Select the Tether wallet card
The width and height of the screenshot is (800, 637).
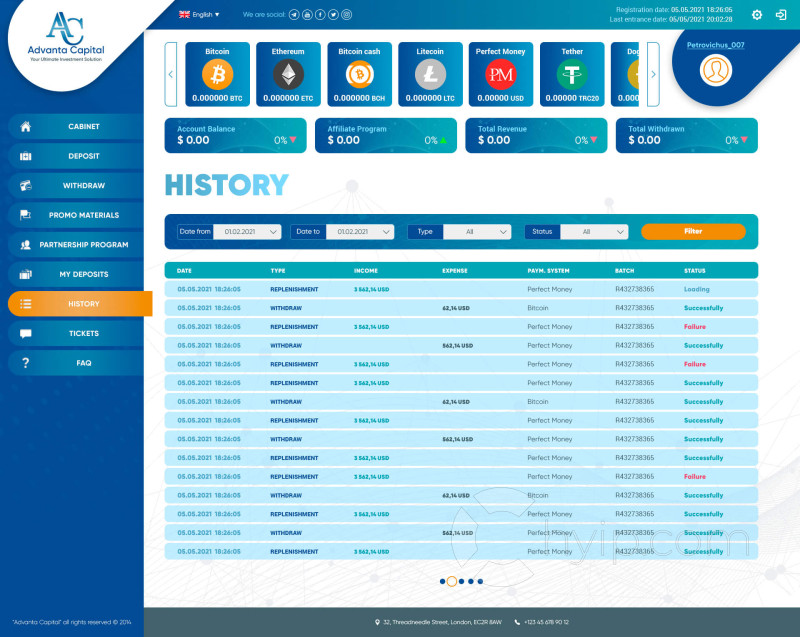coord(572,74)
